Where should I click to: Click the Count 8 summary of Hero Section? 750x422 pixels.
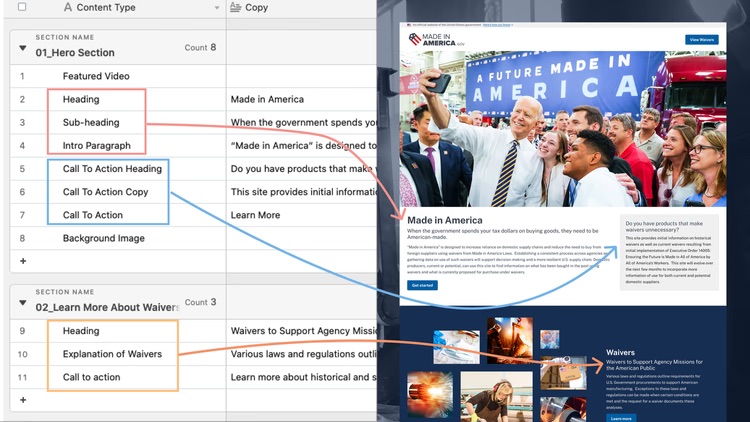click(200, 47)
